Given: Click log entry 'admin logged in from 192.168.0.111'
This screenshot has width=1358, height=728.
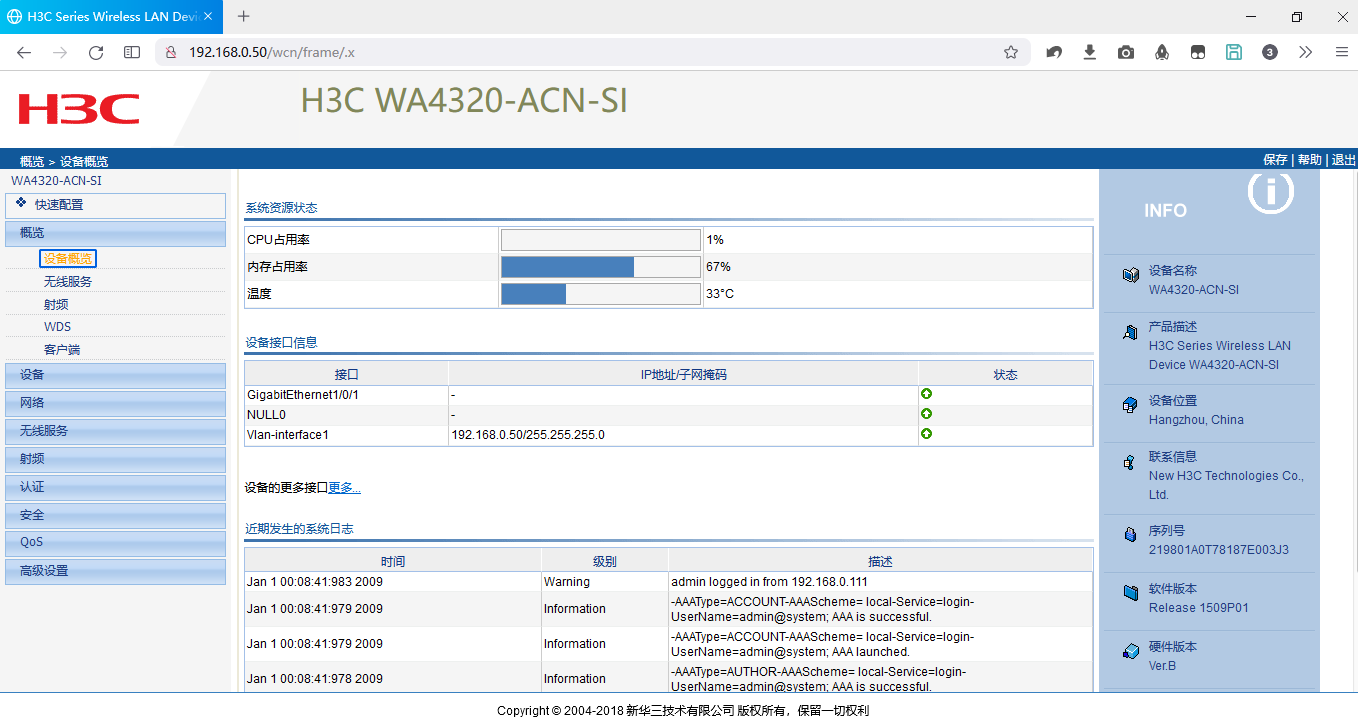Looking at the screenshot, I should click(769, 582).
